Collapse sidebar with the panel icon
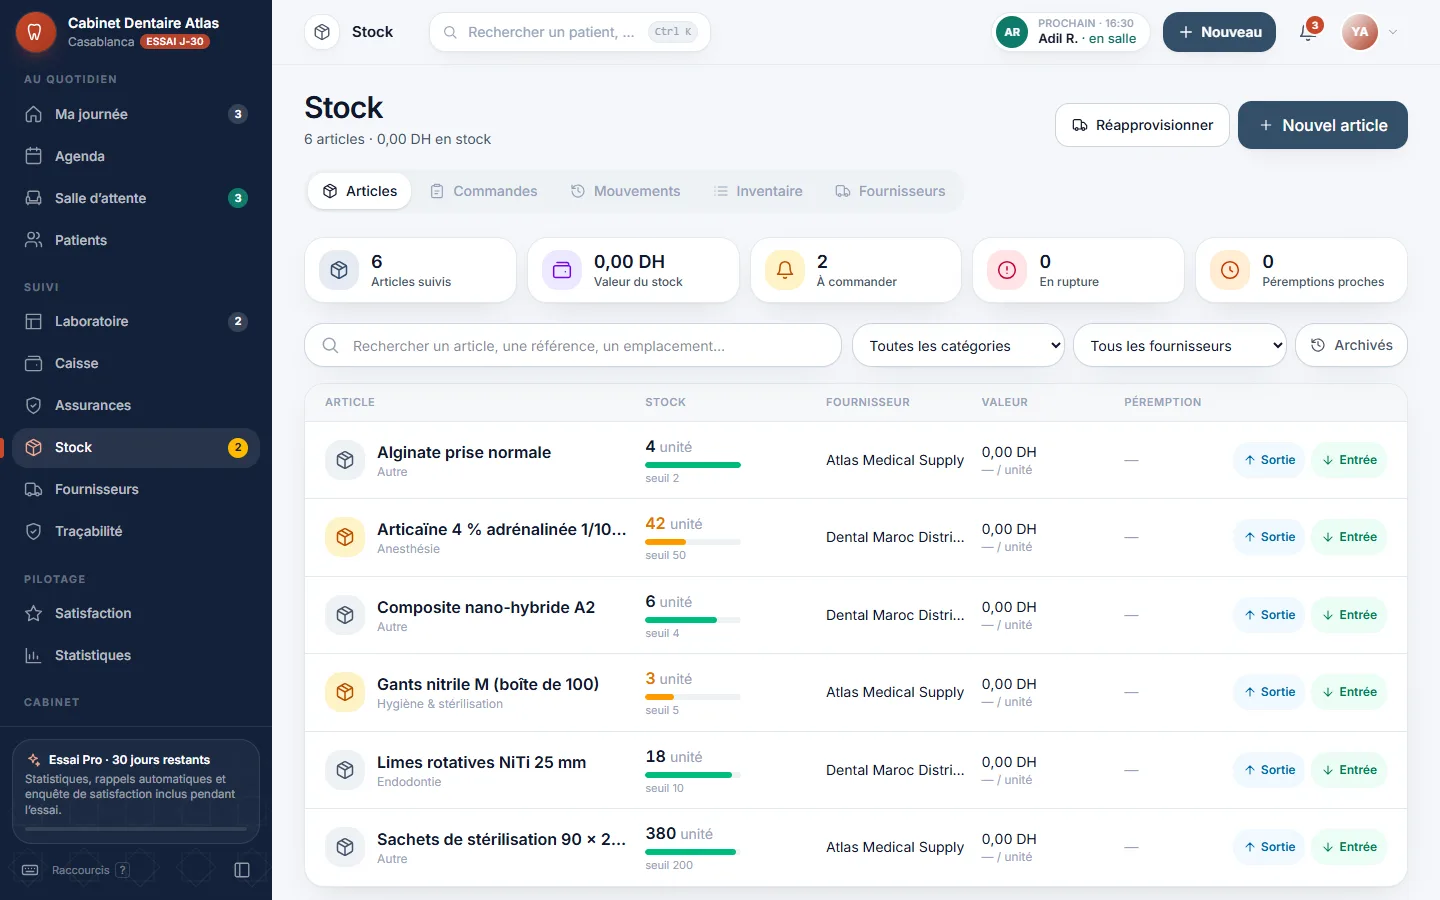The height and width of the screenshot is (900, 1440). coord(242,870)
